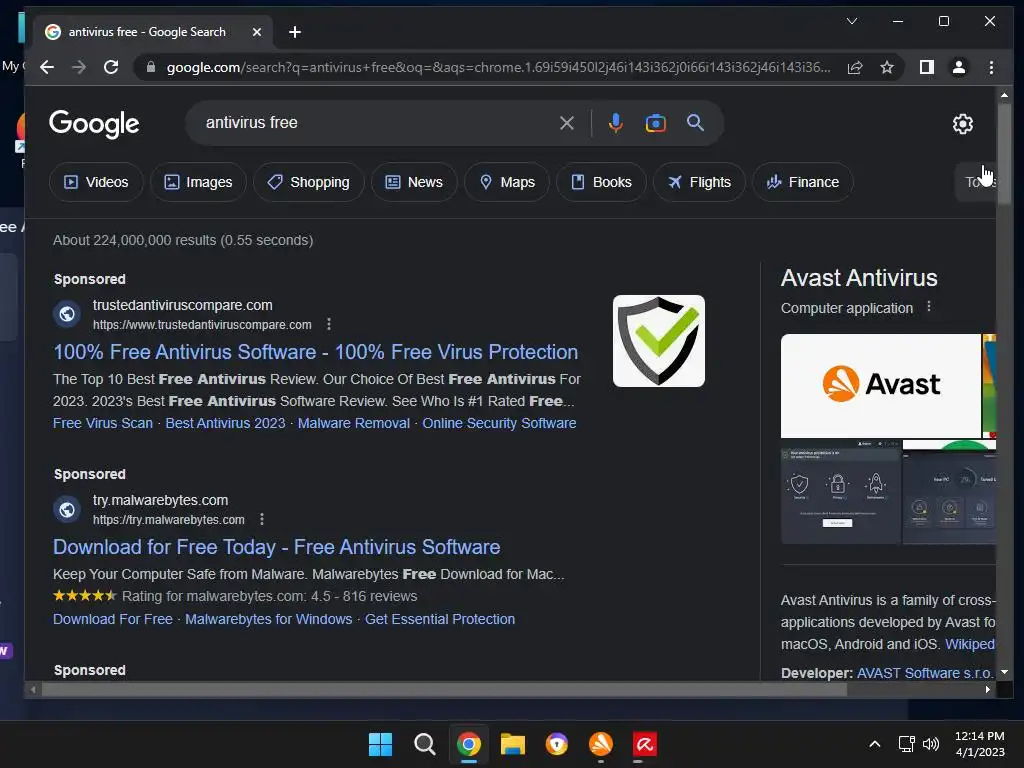Screen dimensions: 1024x768
Task: Open Malware Removal sitelink
Action: [x=353, y=423]
